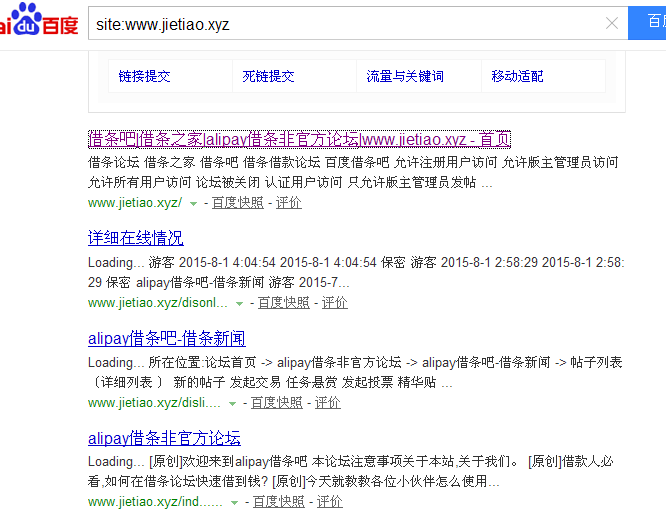666x532 pixels.
Task: Open the 链接提交 tool link
Action: point(144,76)
